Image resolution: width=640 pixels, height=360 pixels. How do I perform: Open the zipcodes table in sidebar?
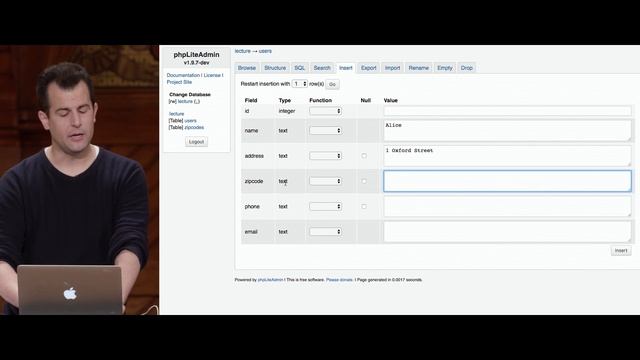[194, 127]
